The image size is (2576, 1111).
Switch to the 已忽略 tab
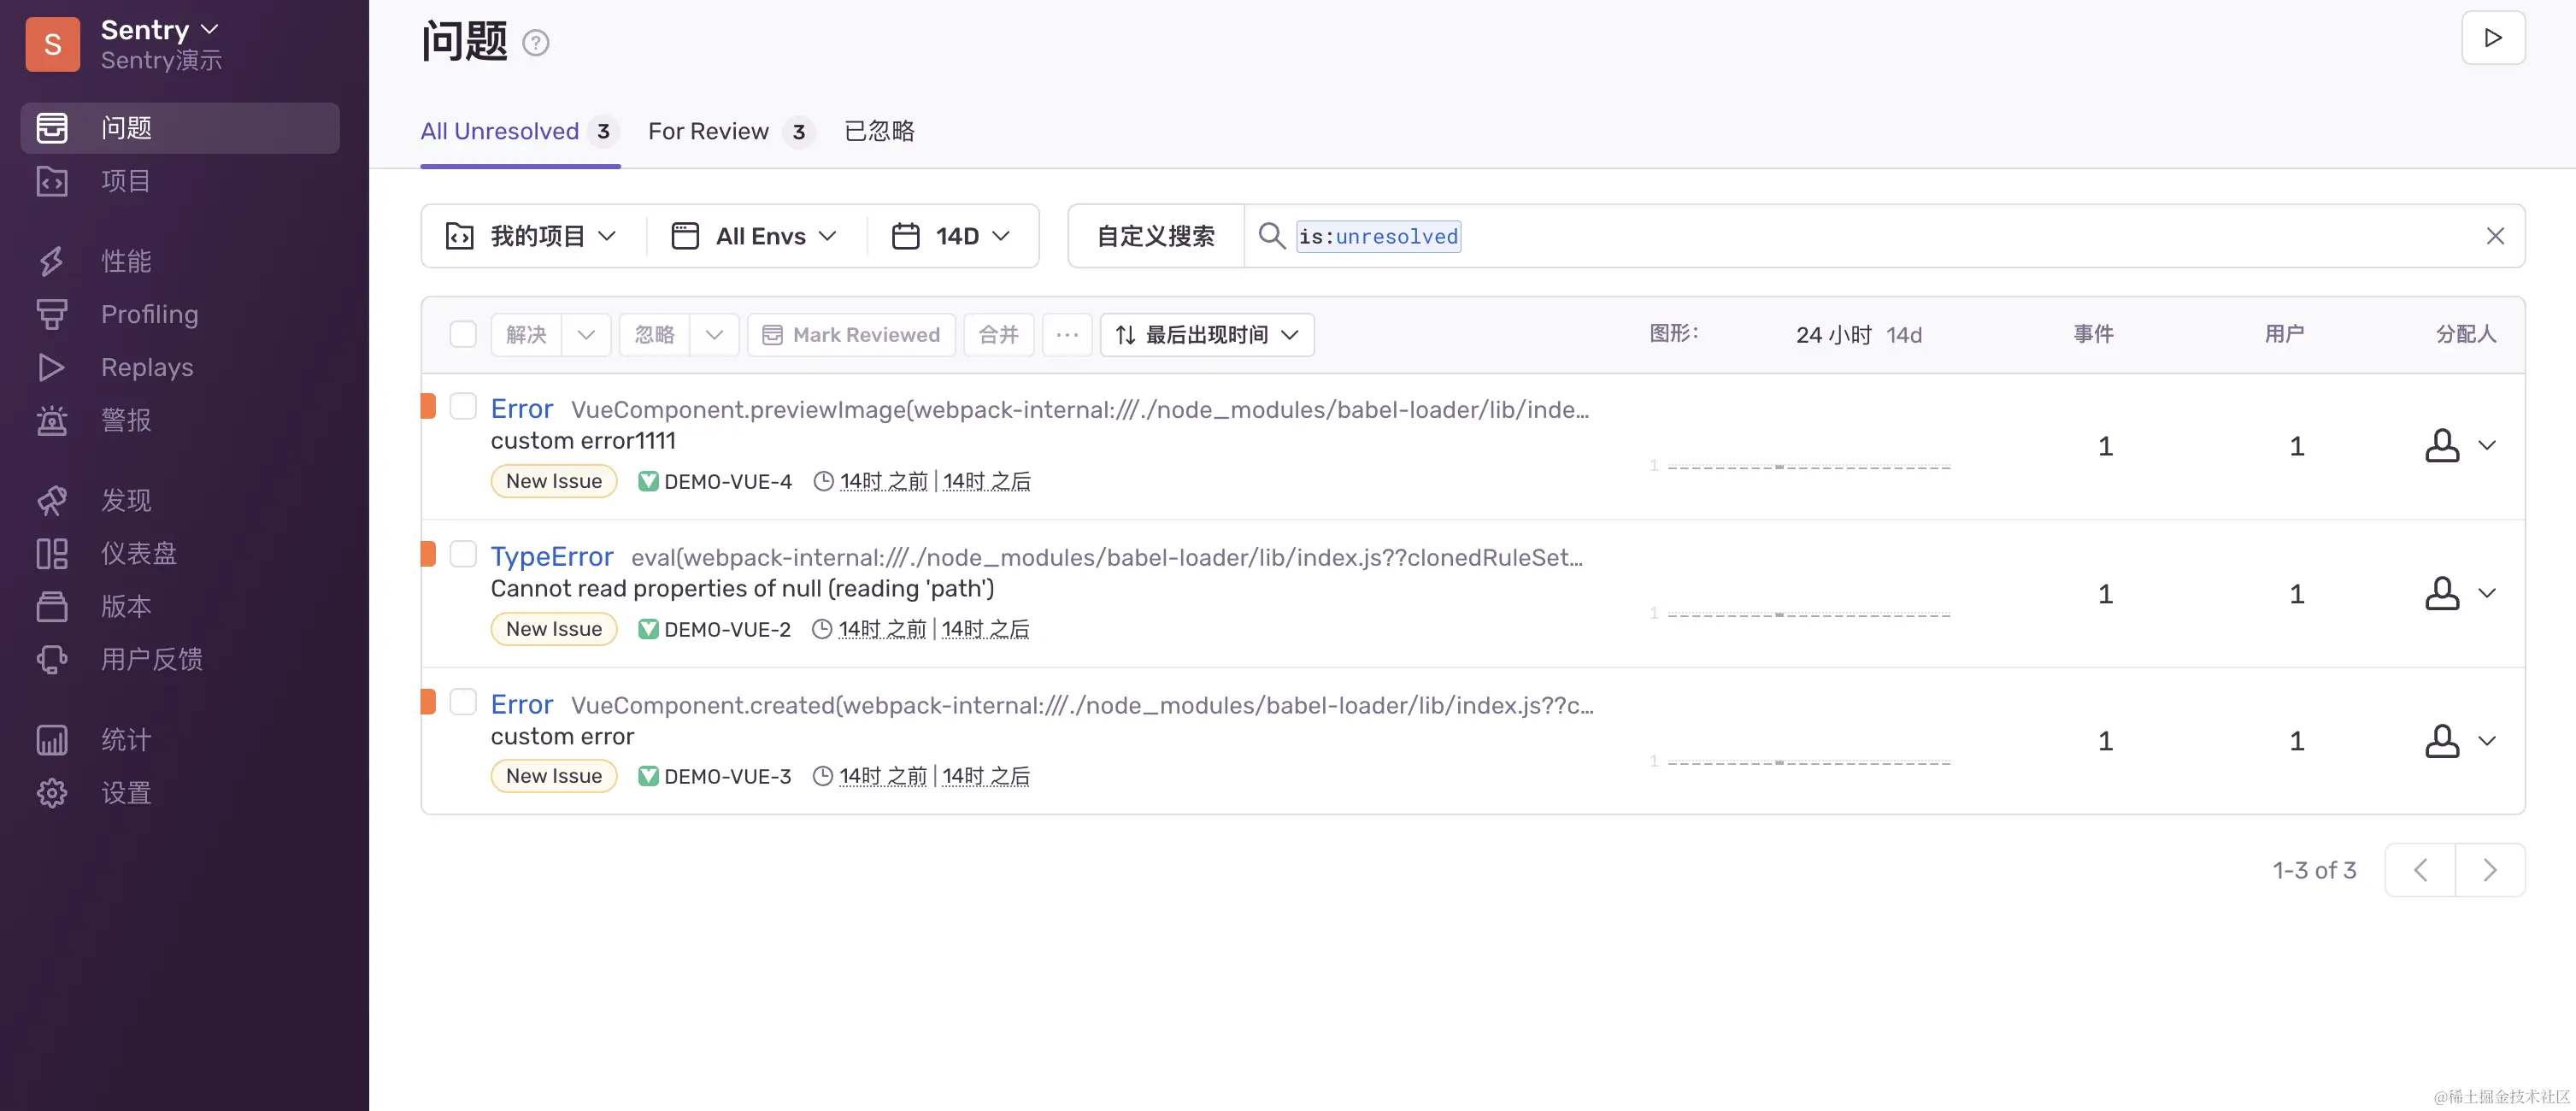(879, 132)
